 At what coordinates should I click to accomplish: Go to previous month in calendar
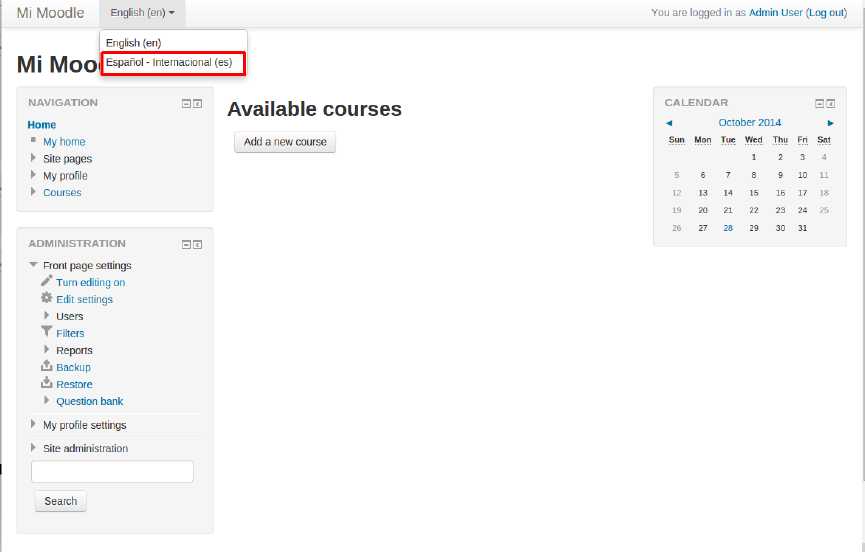(x=669, y=123)
